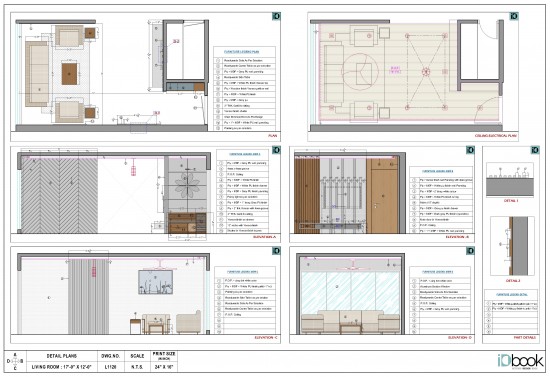Click the flower wall motif in Elevation A
This screenshot has width=550, height=377.
187,184
